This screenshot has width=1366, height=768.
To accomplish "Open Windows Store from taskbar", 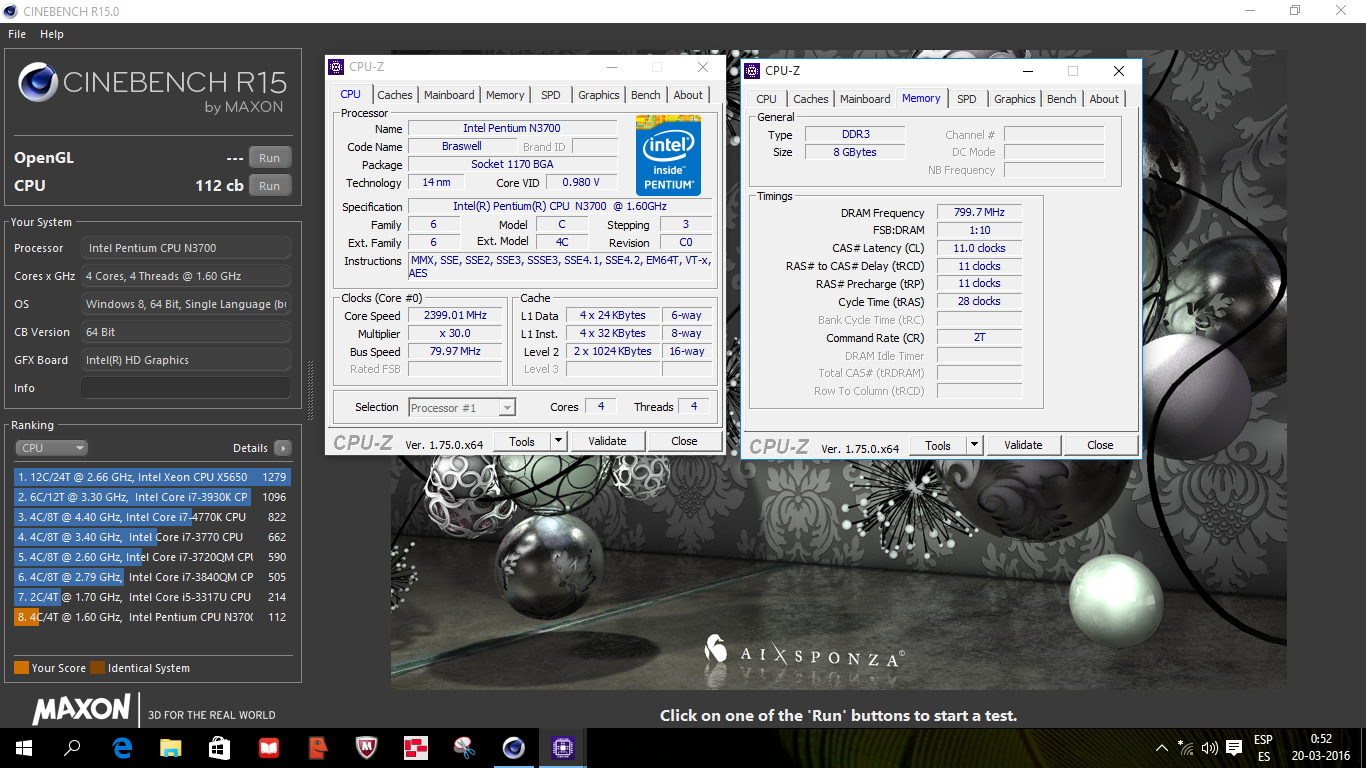I will (x=219, y=747).
